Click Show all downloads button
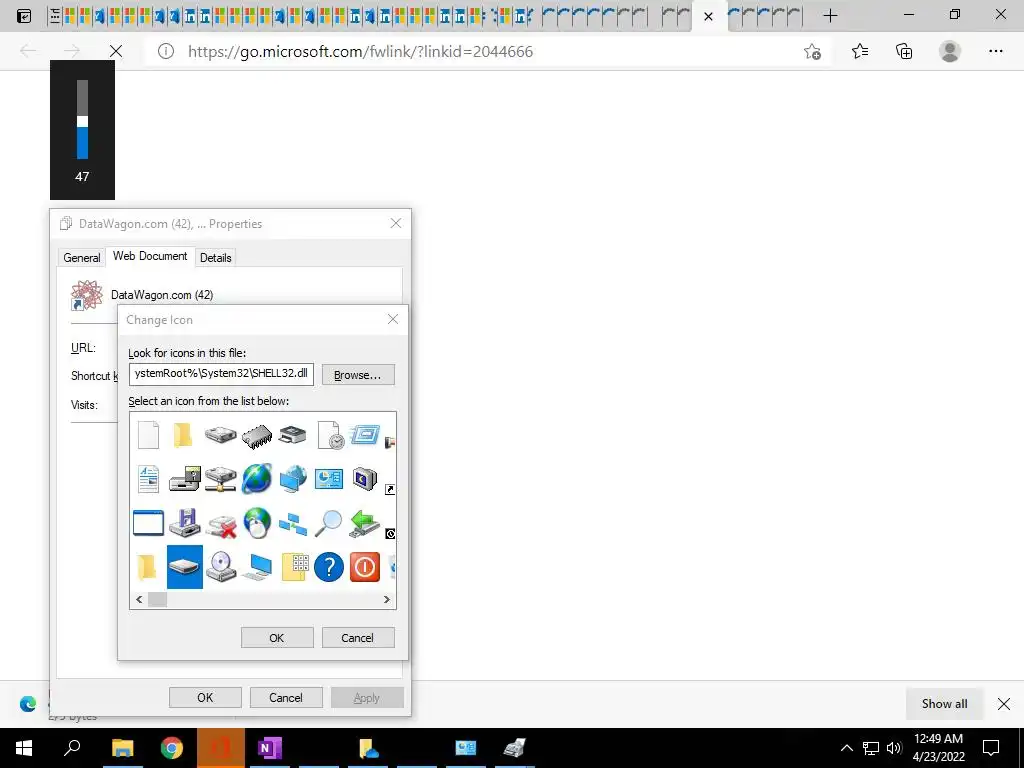Screen dimensions: 1024x768 pos(944,703)
